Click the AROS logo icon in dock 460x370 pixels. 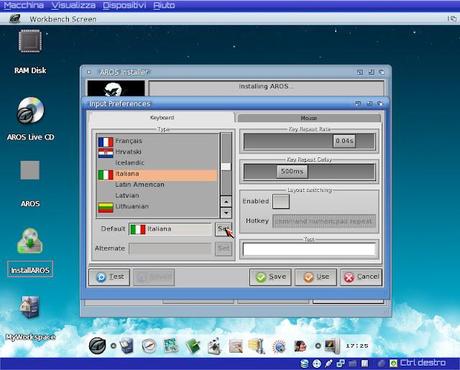coord(98,346)
